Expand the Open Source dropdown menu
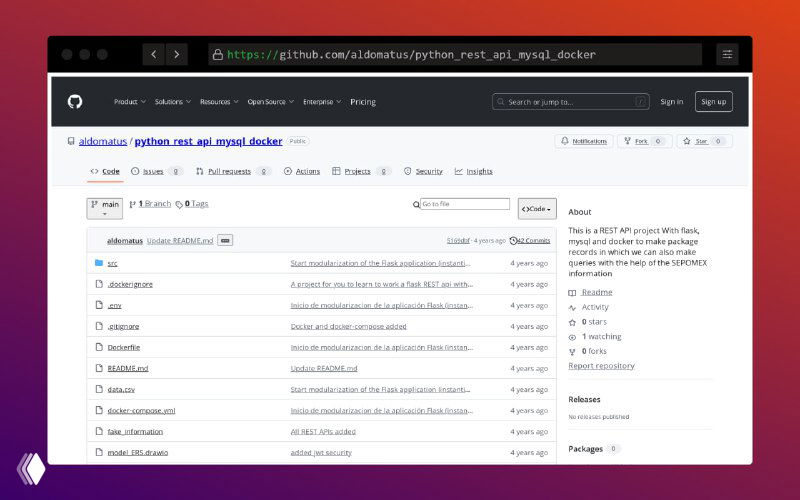Screen dimensions: 800x500 coord(271,102)
